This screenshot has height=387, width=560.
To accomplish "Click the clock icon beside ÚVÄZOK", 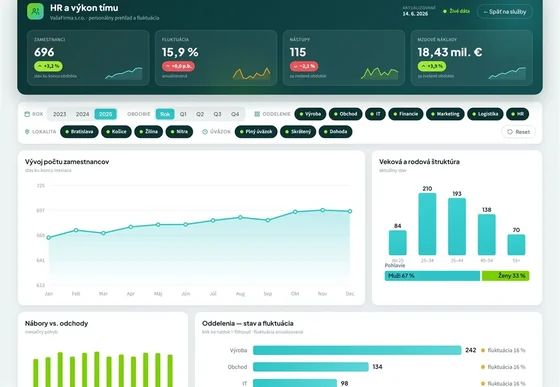I will [x=205, y=132].
